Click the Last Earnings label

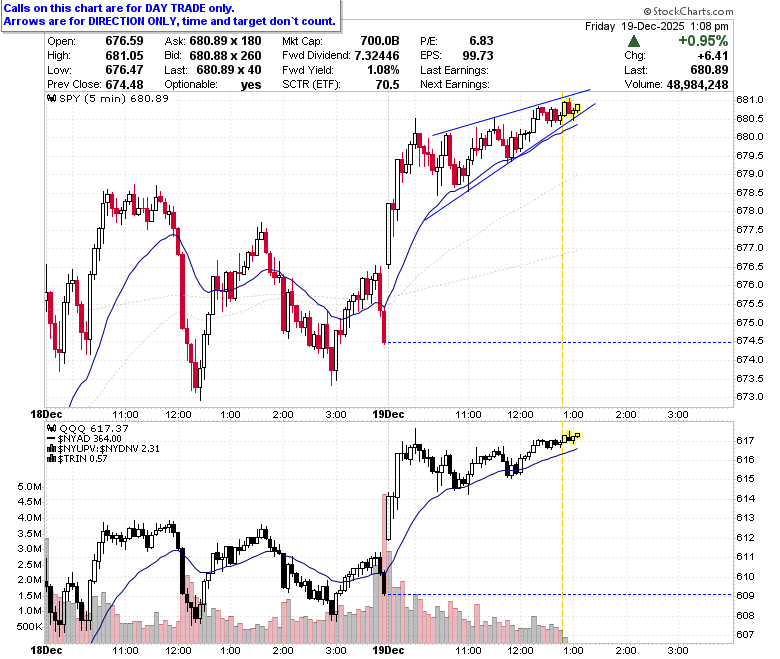pos(454,70)
